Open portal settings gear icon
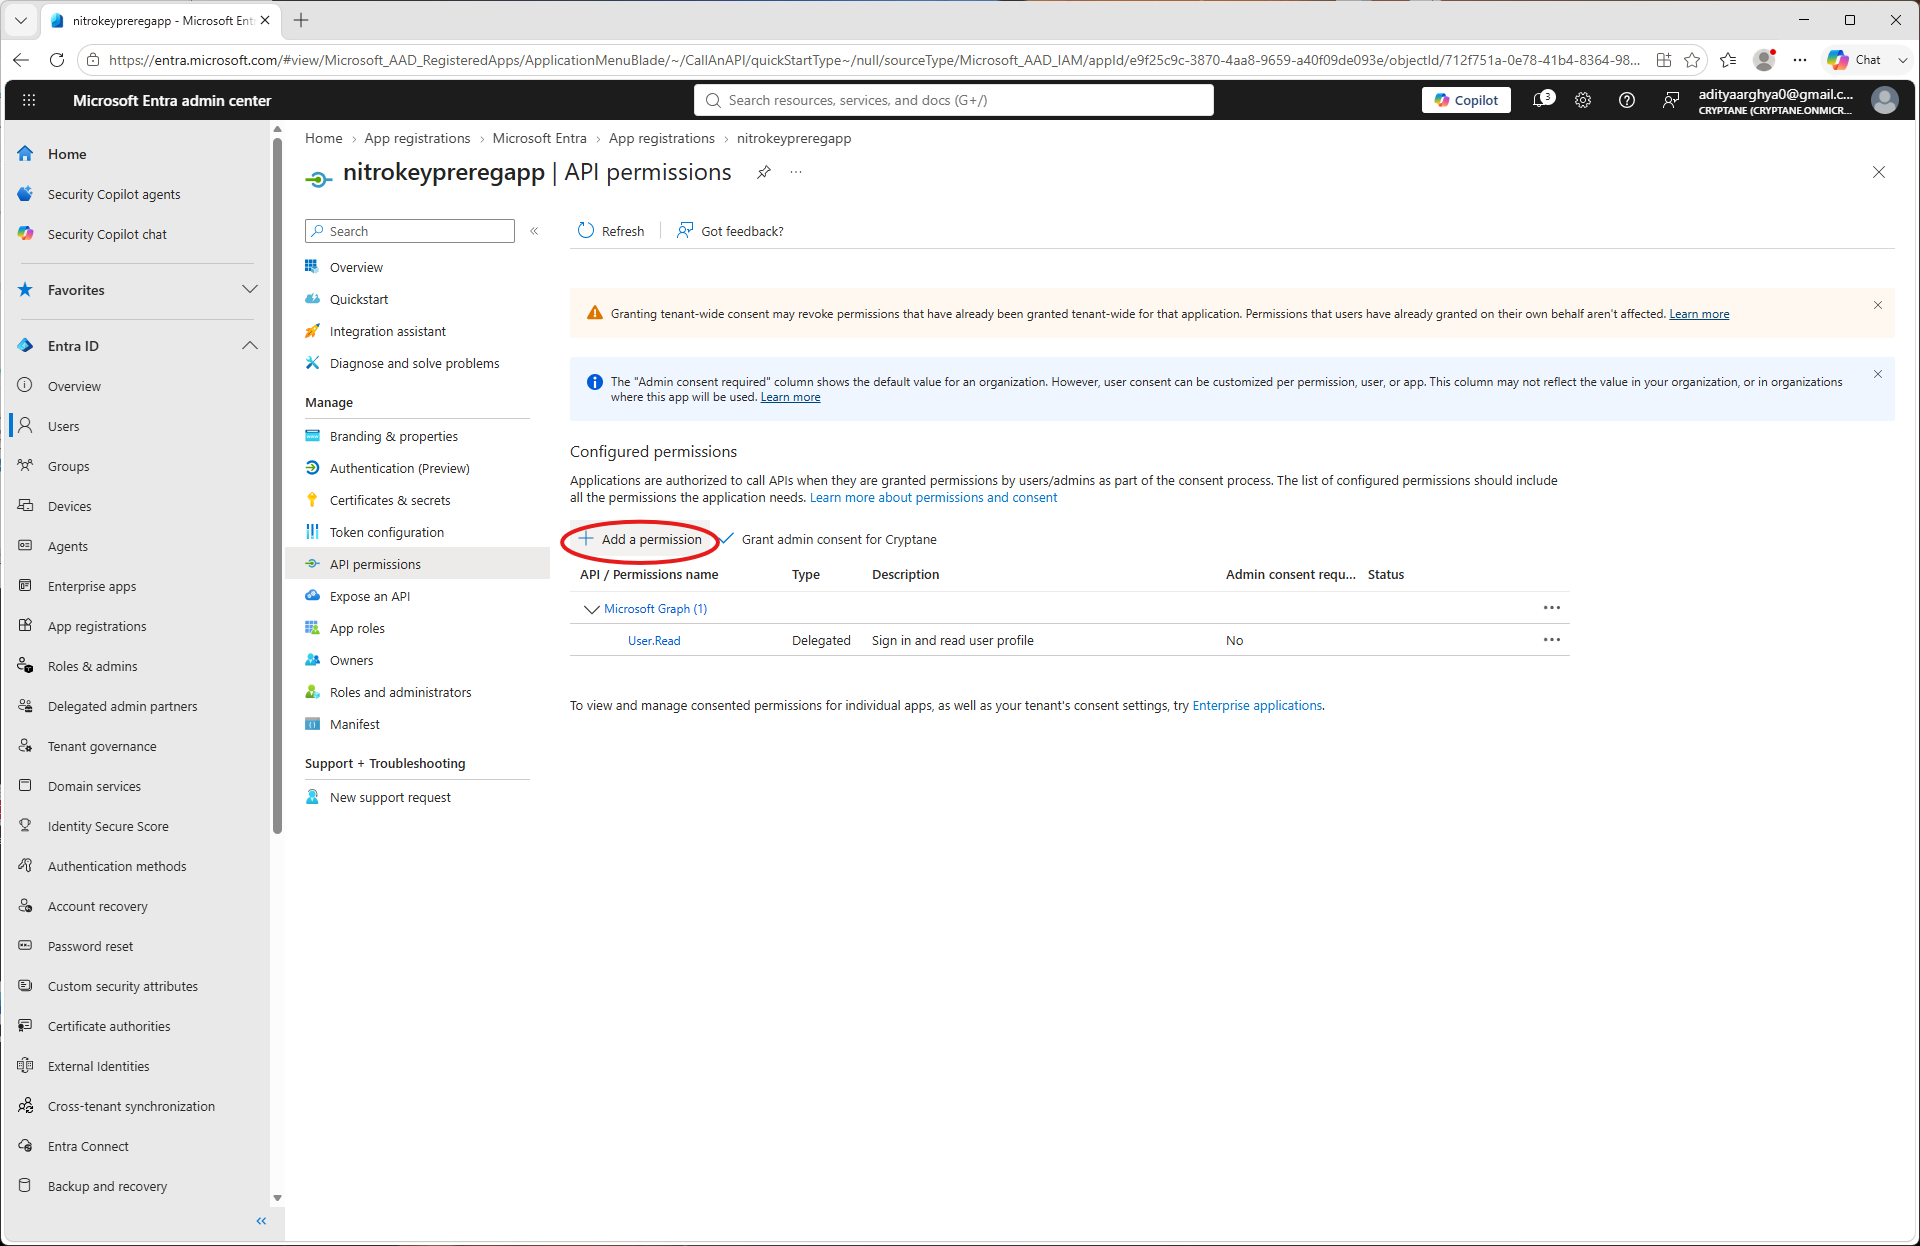 pos(1583,100)
